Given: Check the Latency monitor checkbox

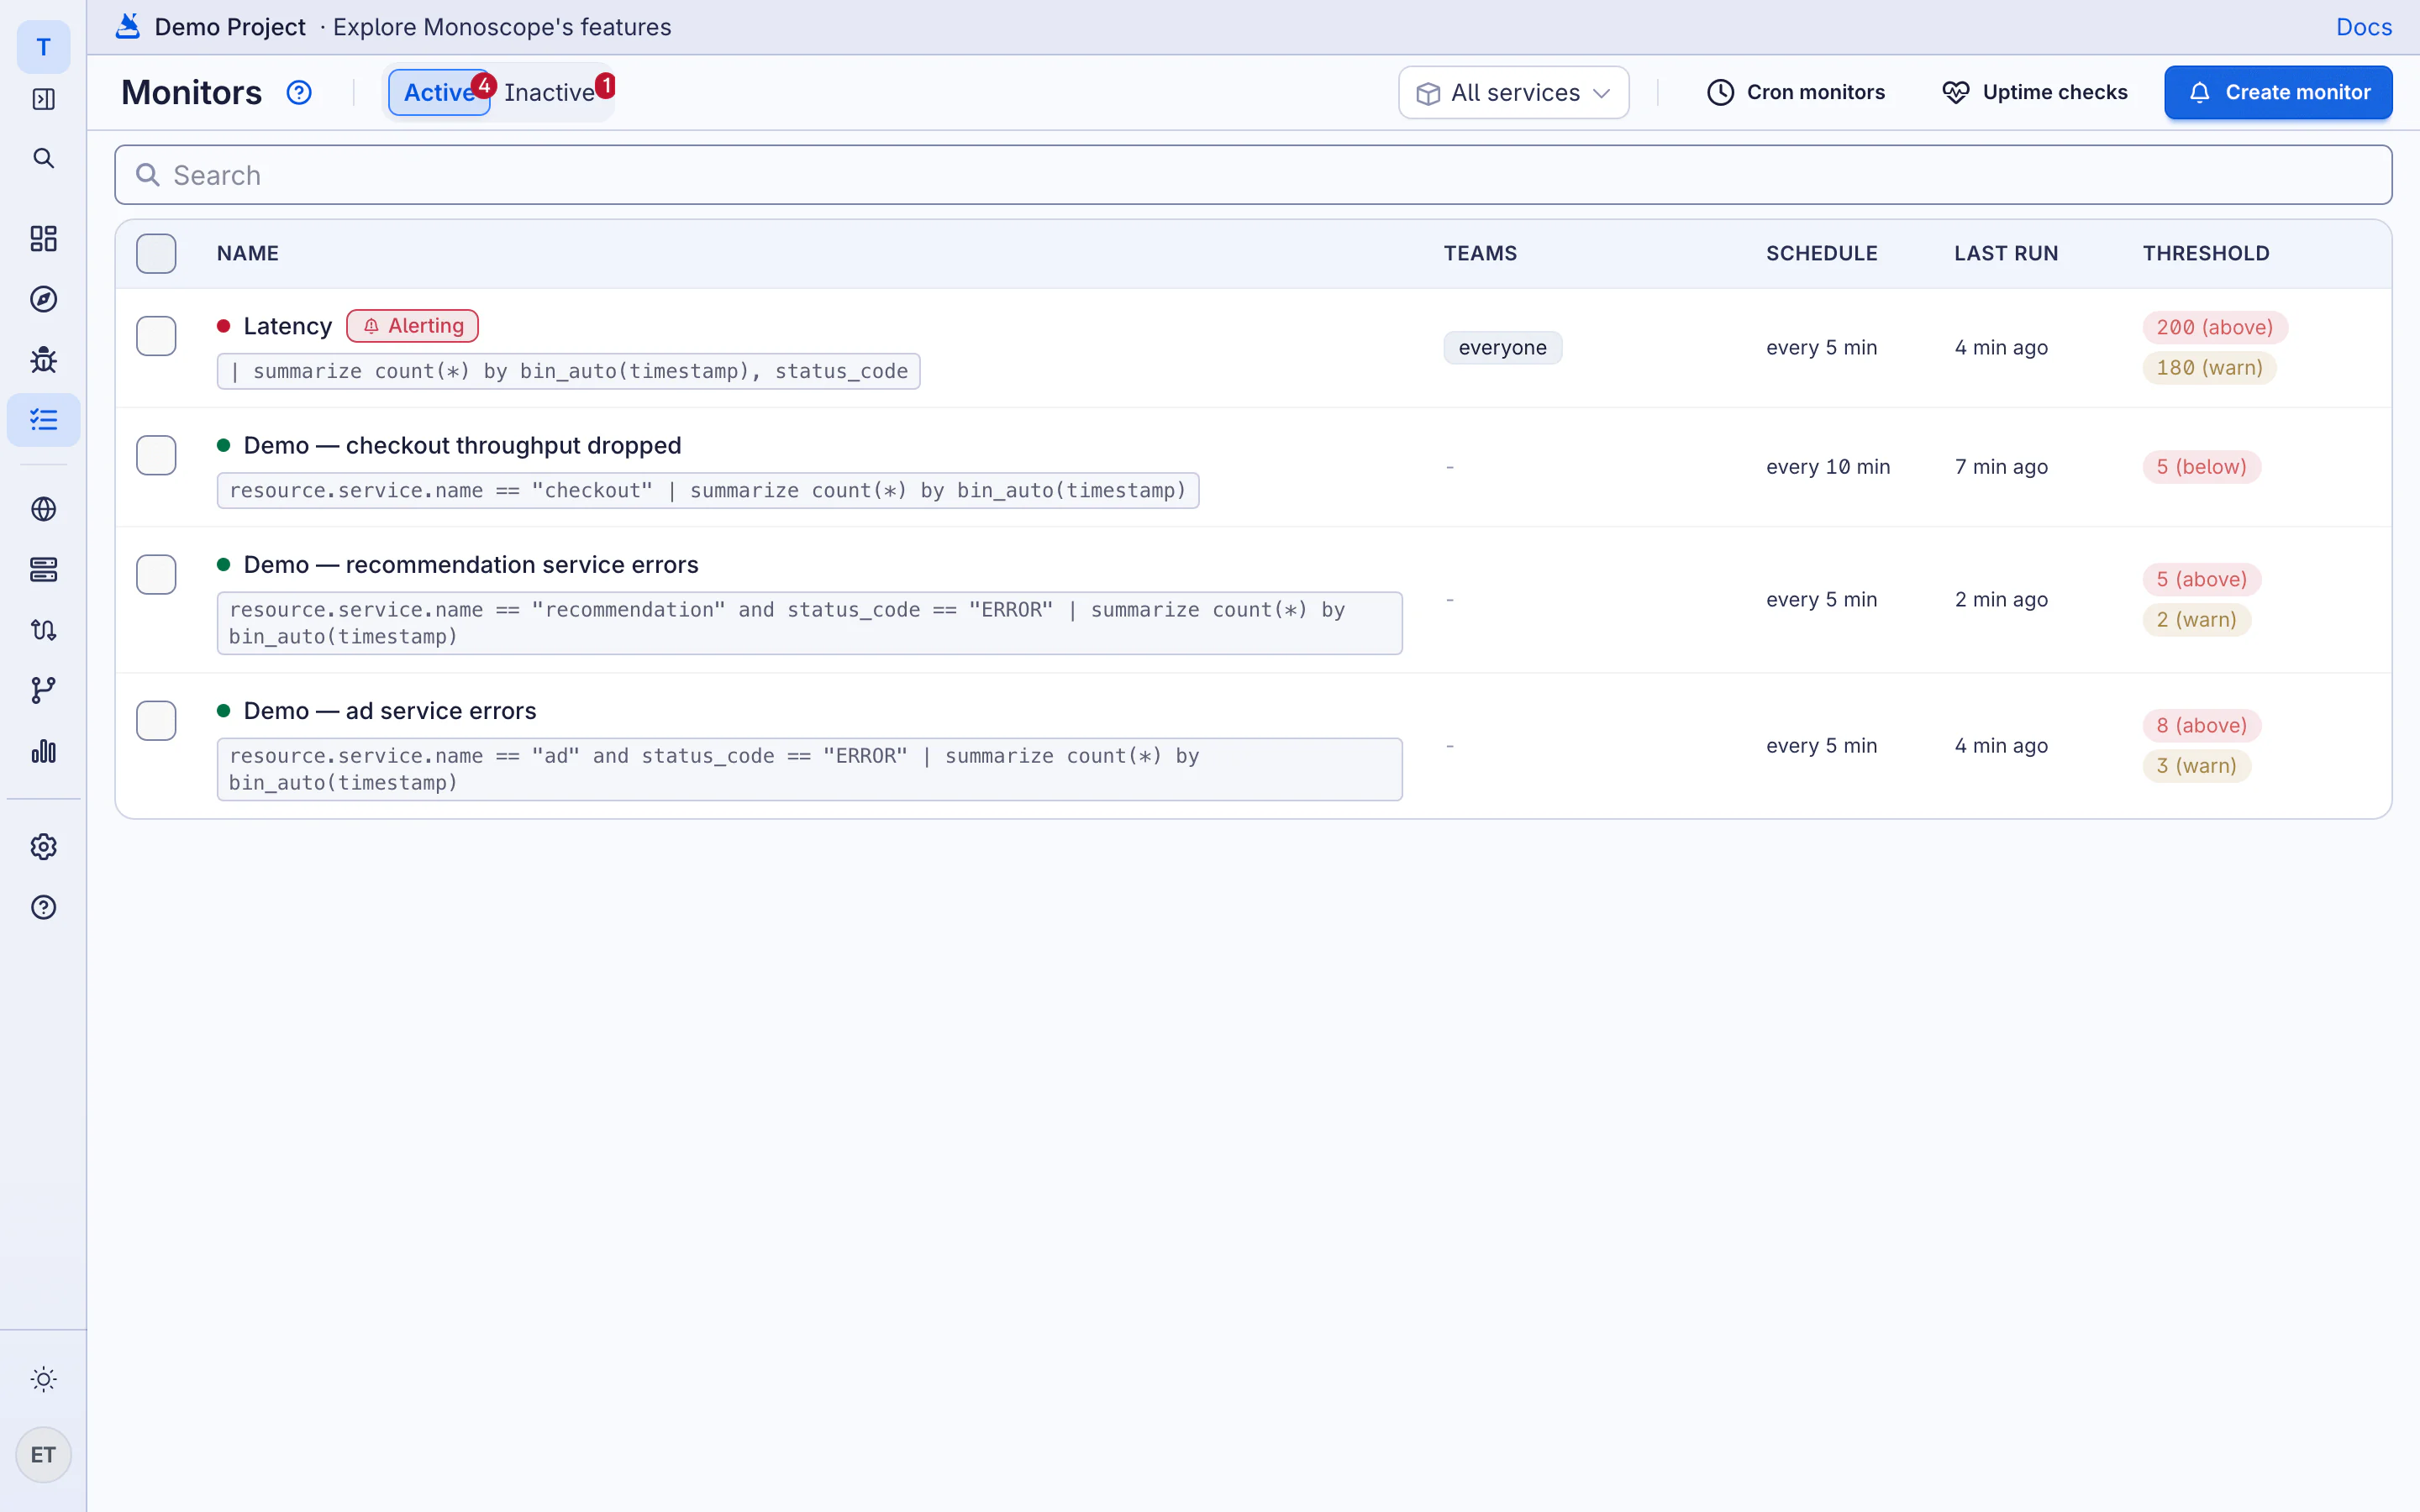Looking at the screenshot, I should pyautogui.click(x=156, y=336).
